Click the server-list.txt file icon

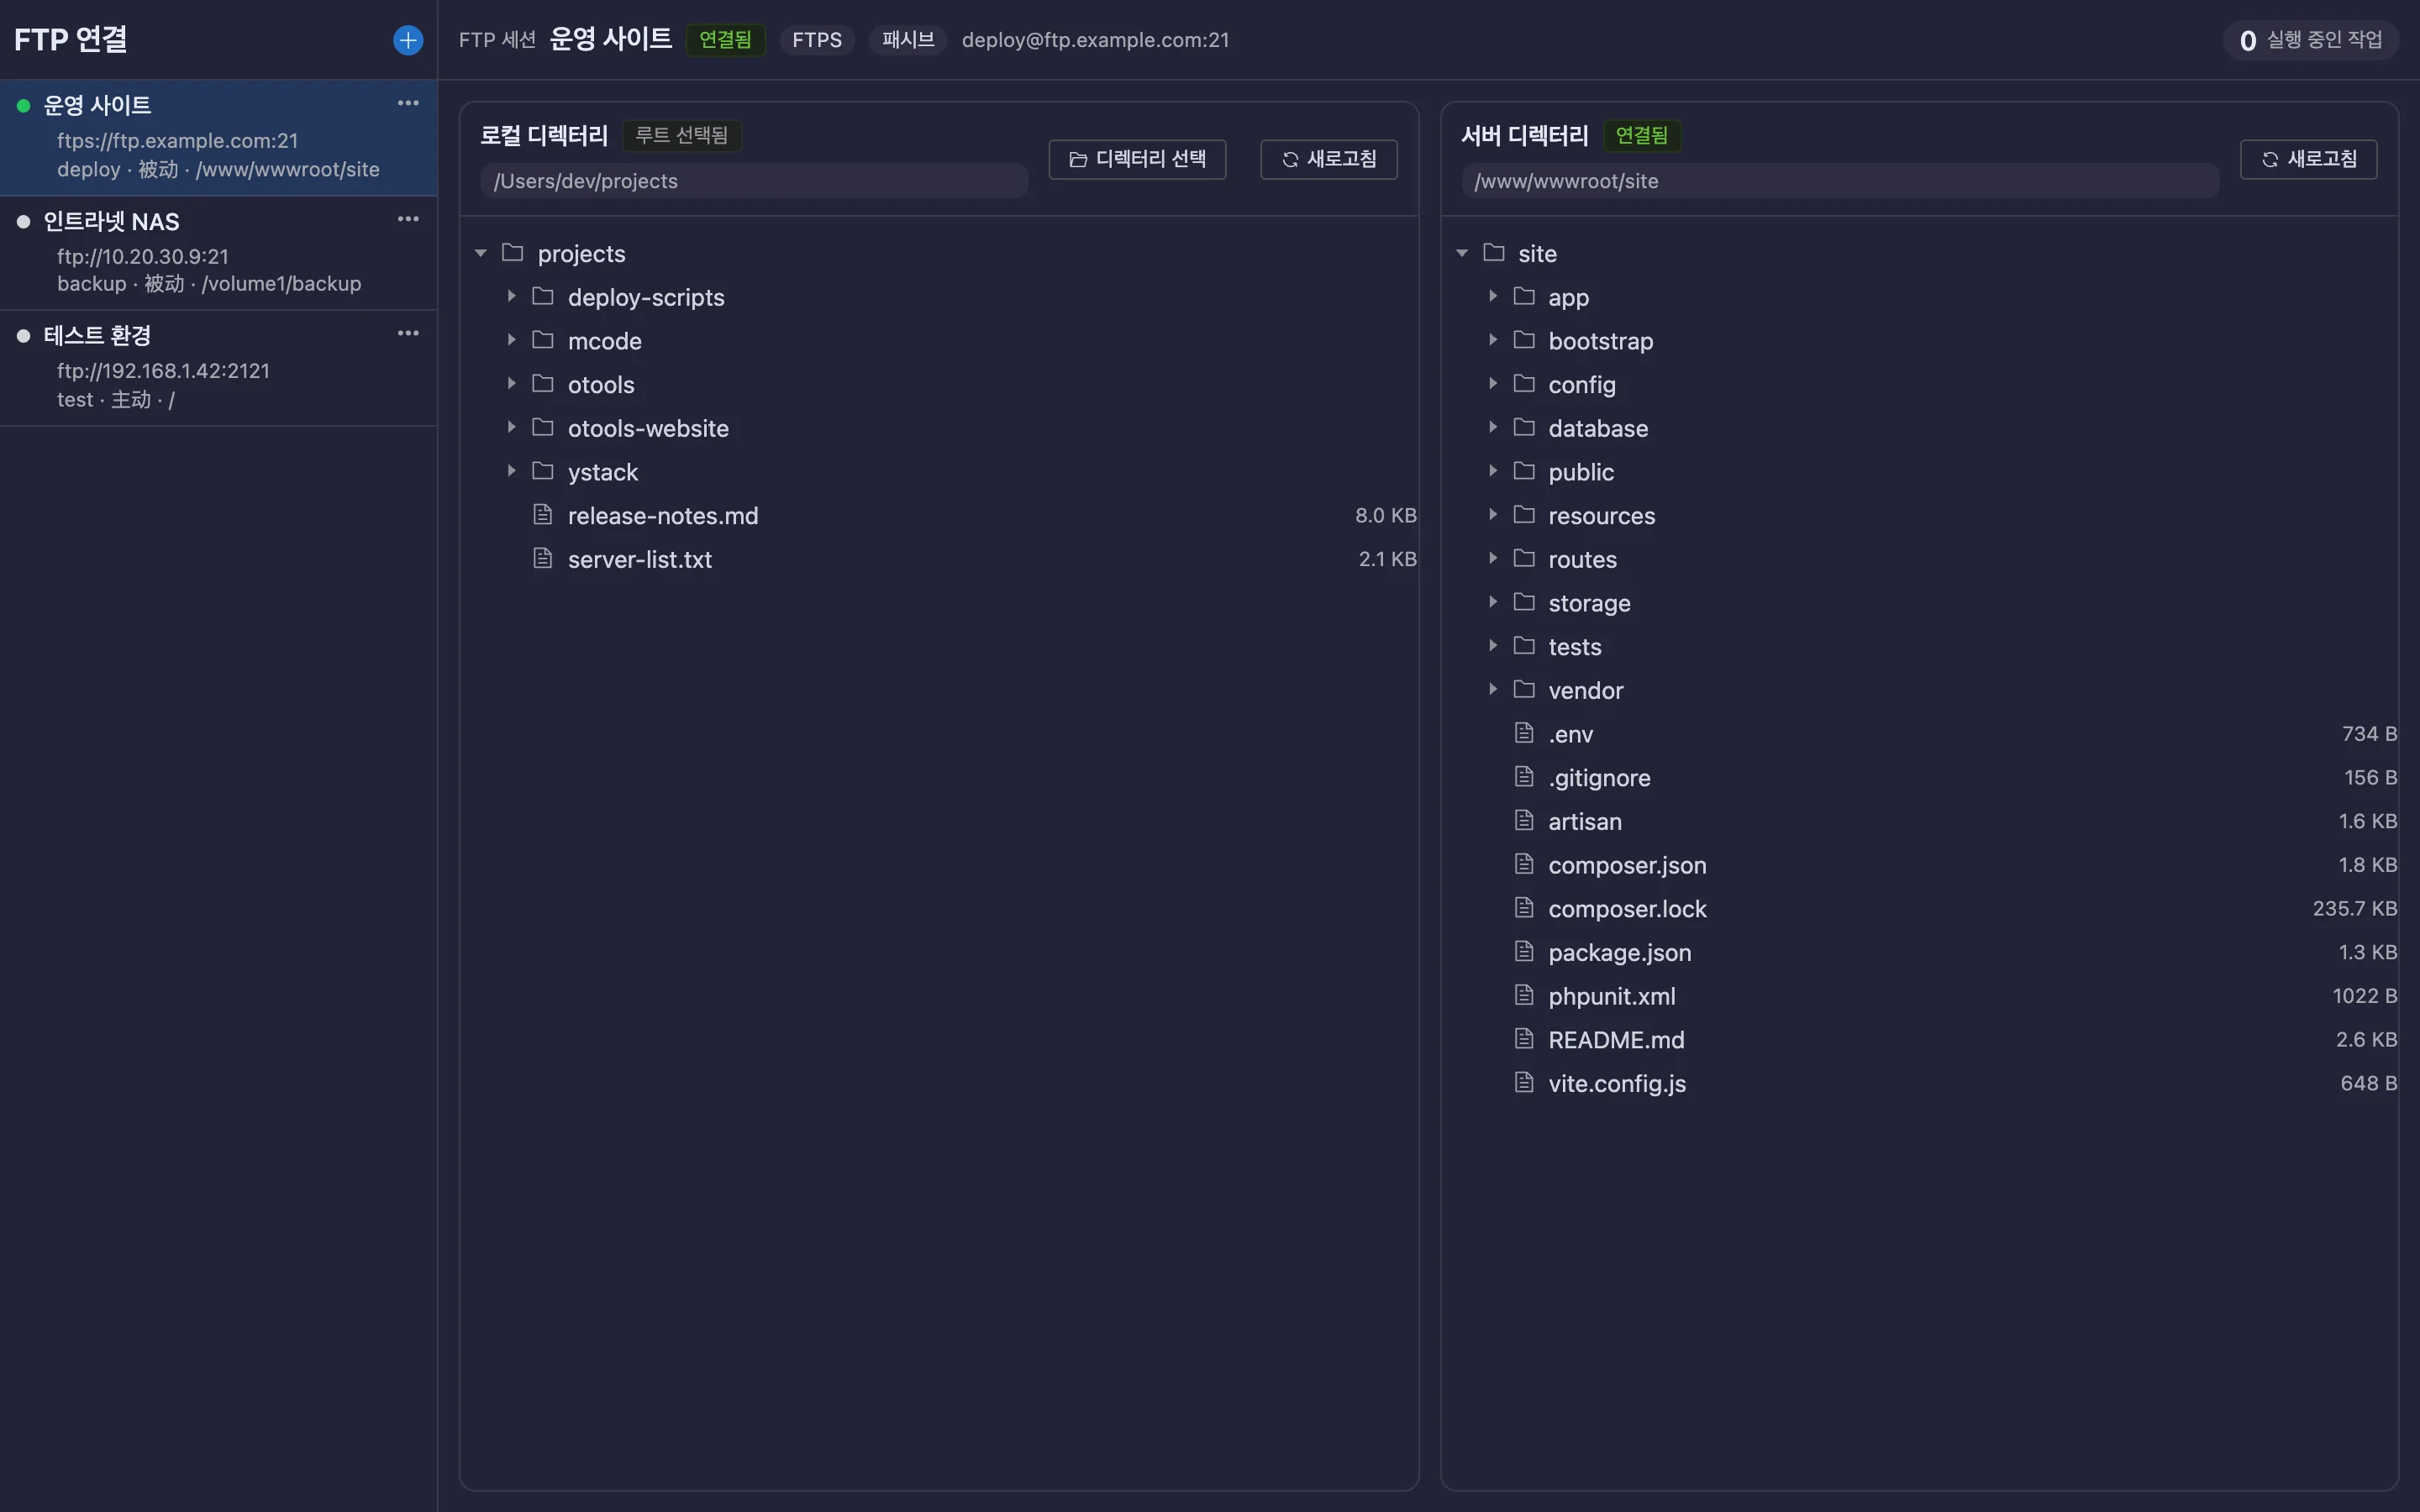pos(543,558)
